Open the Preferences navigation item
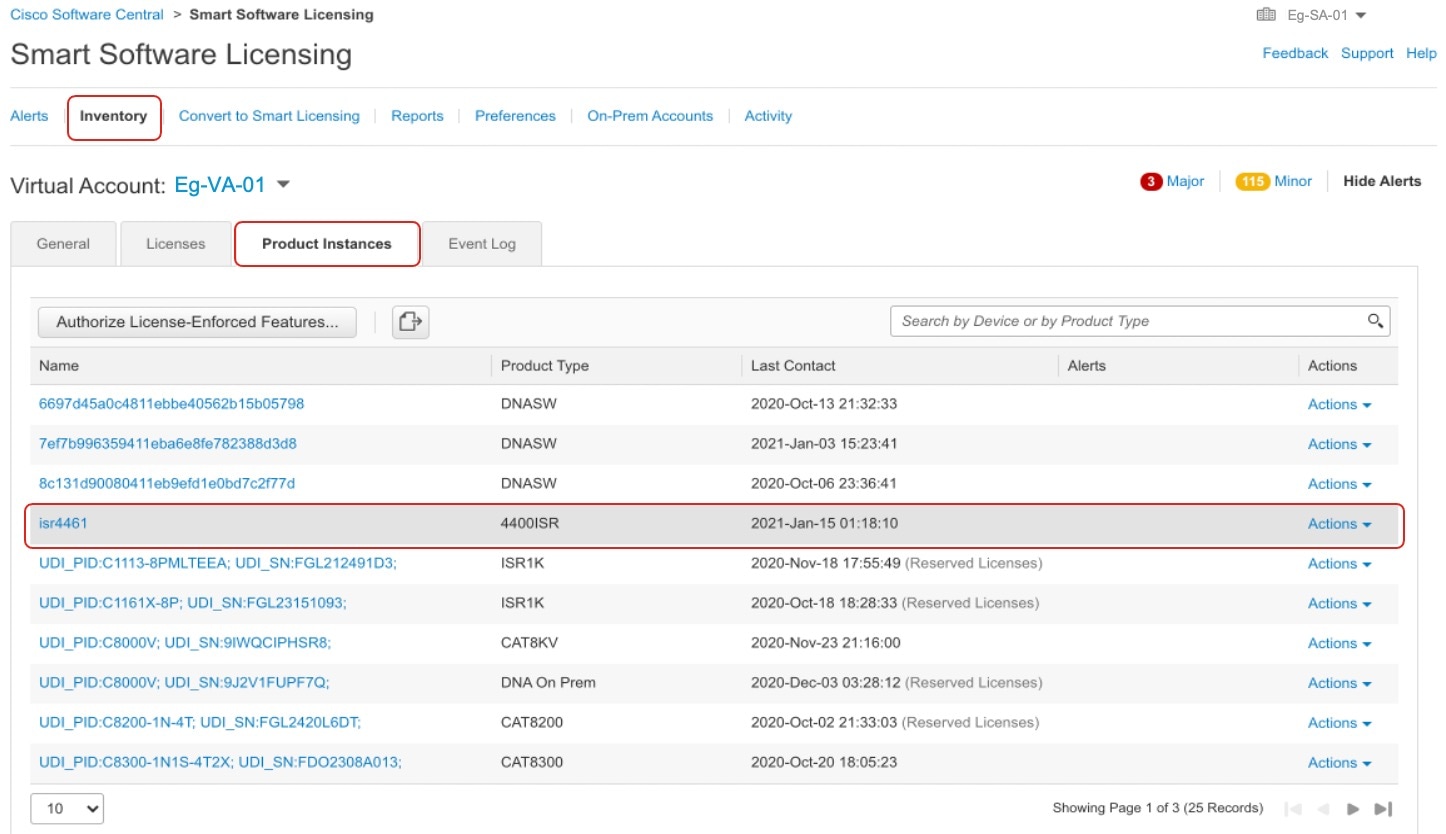This screenshot has width=1446, height=834. tap(515, 116)
